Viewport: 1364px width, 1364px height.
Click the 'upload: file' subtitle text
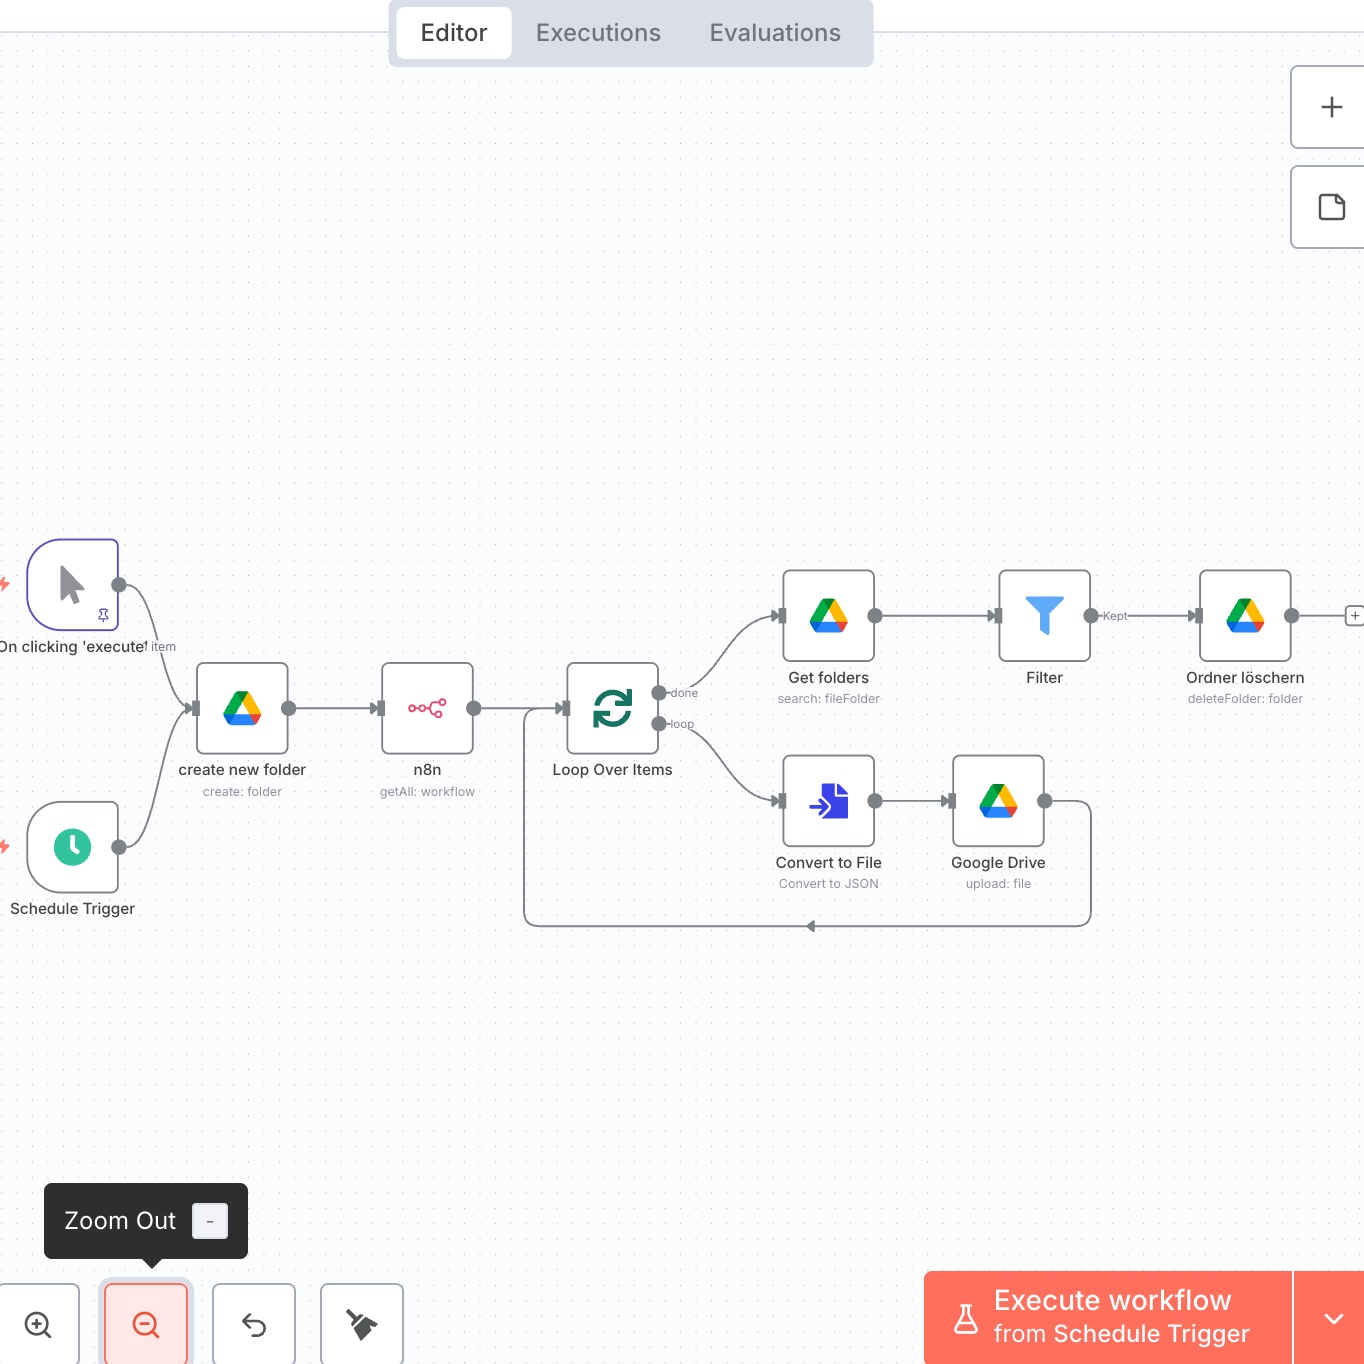pyautogui.click(x=998, y=884)
